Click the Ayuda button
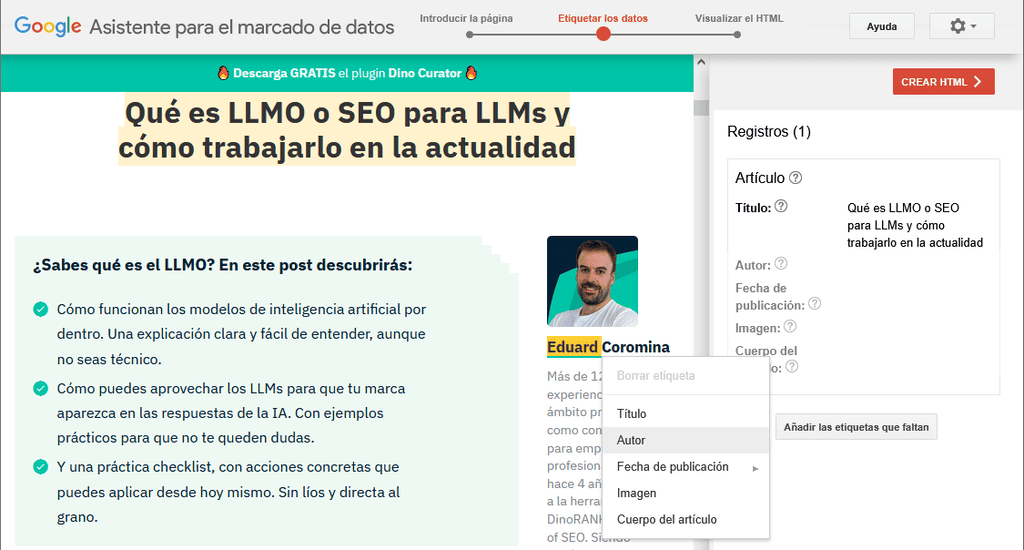The height and width of the screenshot is (550, 1024). point(881,26)
